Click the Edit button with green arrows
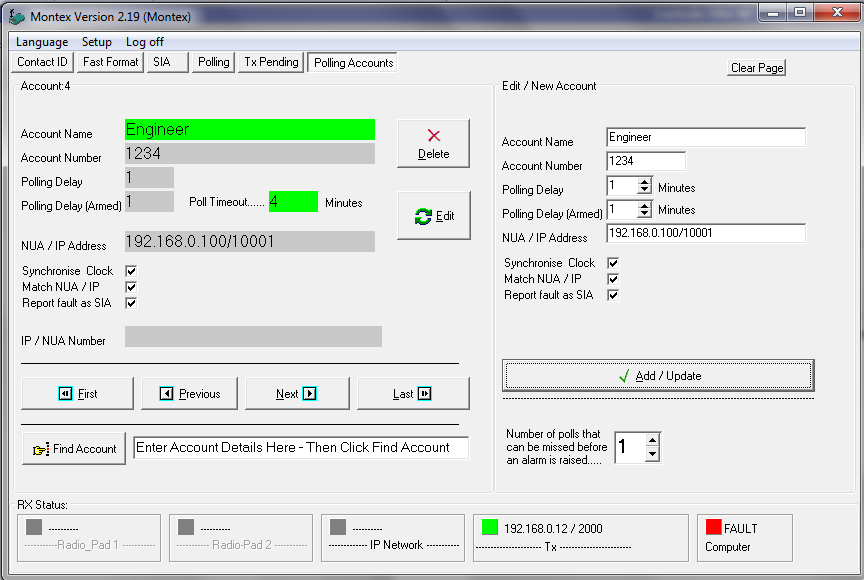This screenshot has height=580, width=864. [433, 216]
